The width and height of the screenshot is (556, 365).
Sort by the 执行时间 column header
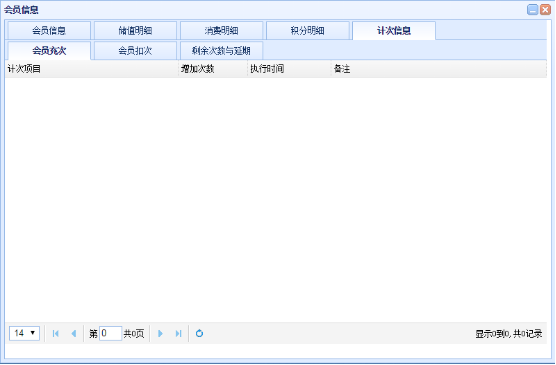(290, 69)
